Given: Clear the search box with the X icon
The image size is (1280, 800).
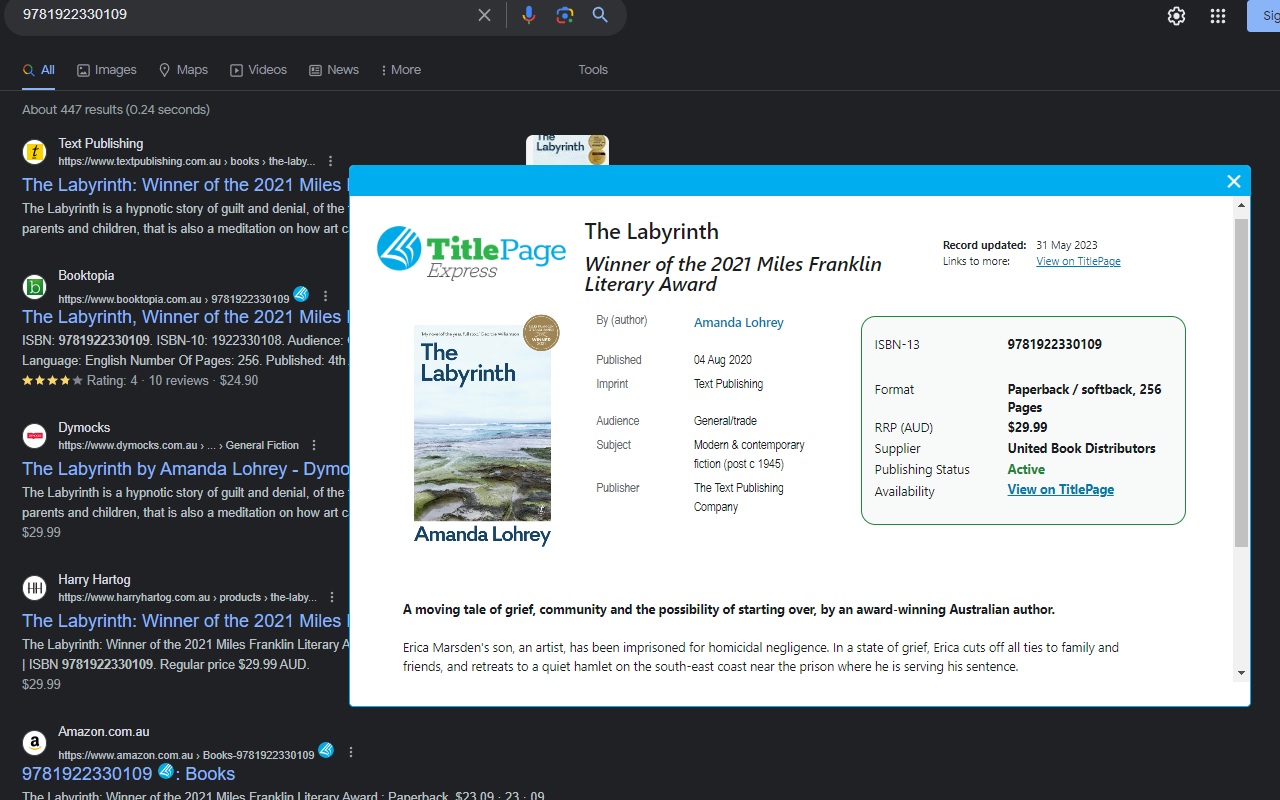Looking at the screenshot, I should [x=484, y=15].
